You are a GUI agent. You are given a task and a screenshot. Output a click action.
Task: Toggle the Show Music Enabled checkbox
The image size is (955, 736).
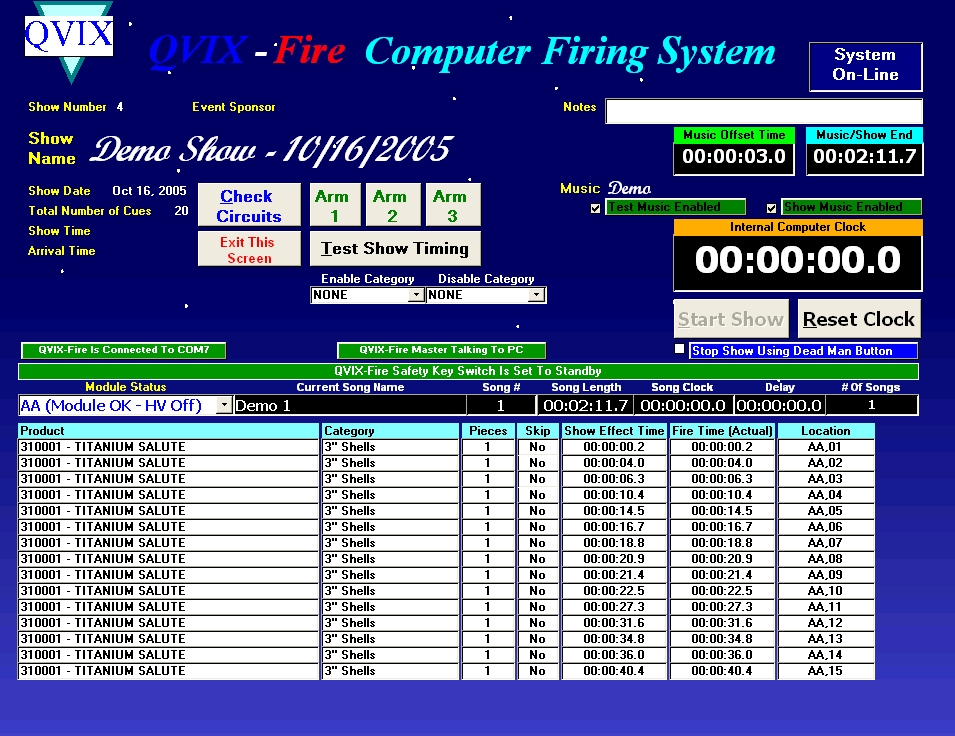[x=772, y=208]
